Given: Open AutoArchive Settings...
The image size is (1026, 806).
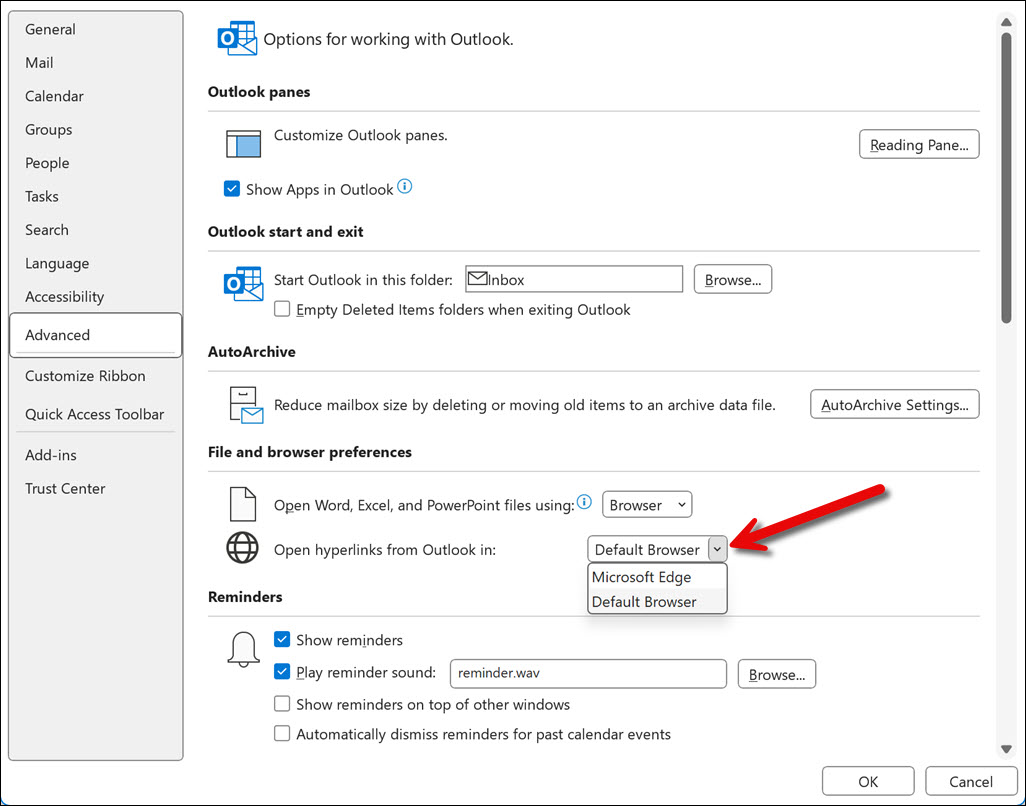Looking at the screenshot, I should point(894,404).
